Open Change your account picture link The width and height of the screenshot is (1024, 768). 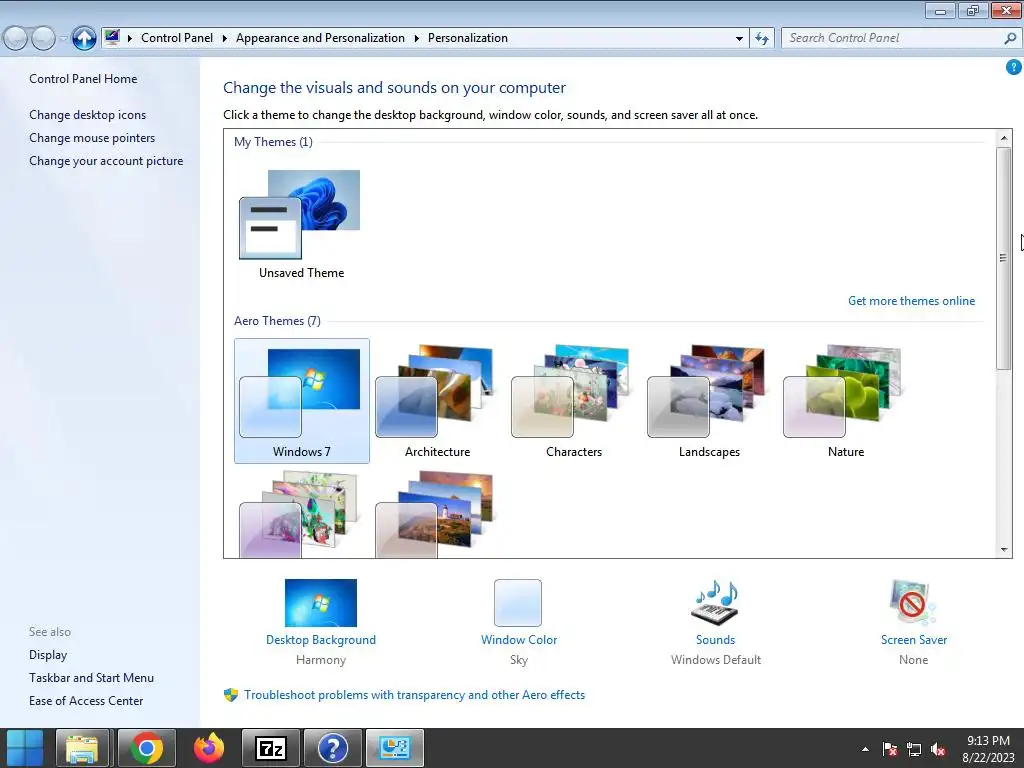(106, 161)
